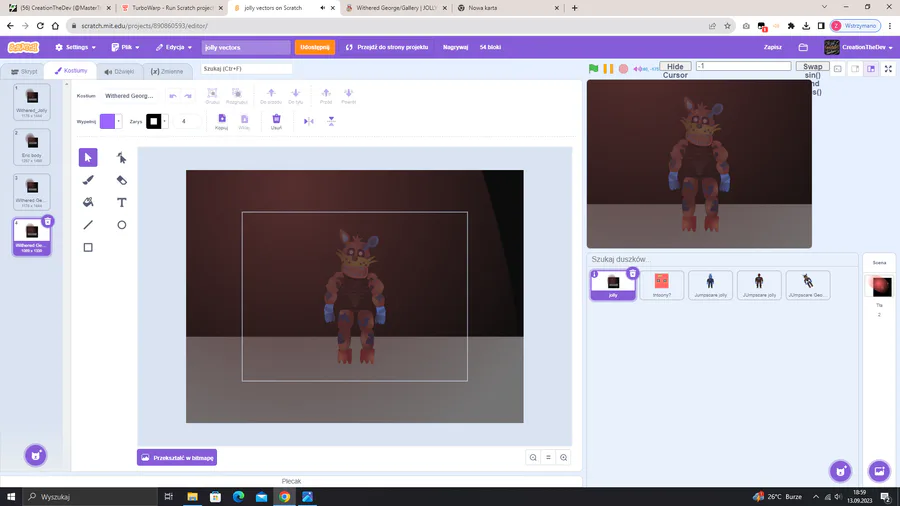The image size is (900, 506).
Task: Select the Fill bucket tool
Action: [x=88, y=202]
